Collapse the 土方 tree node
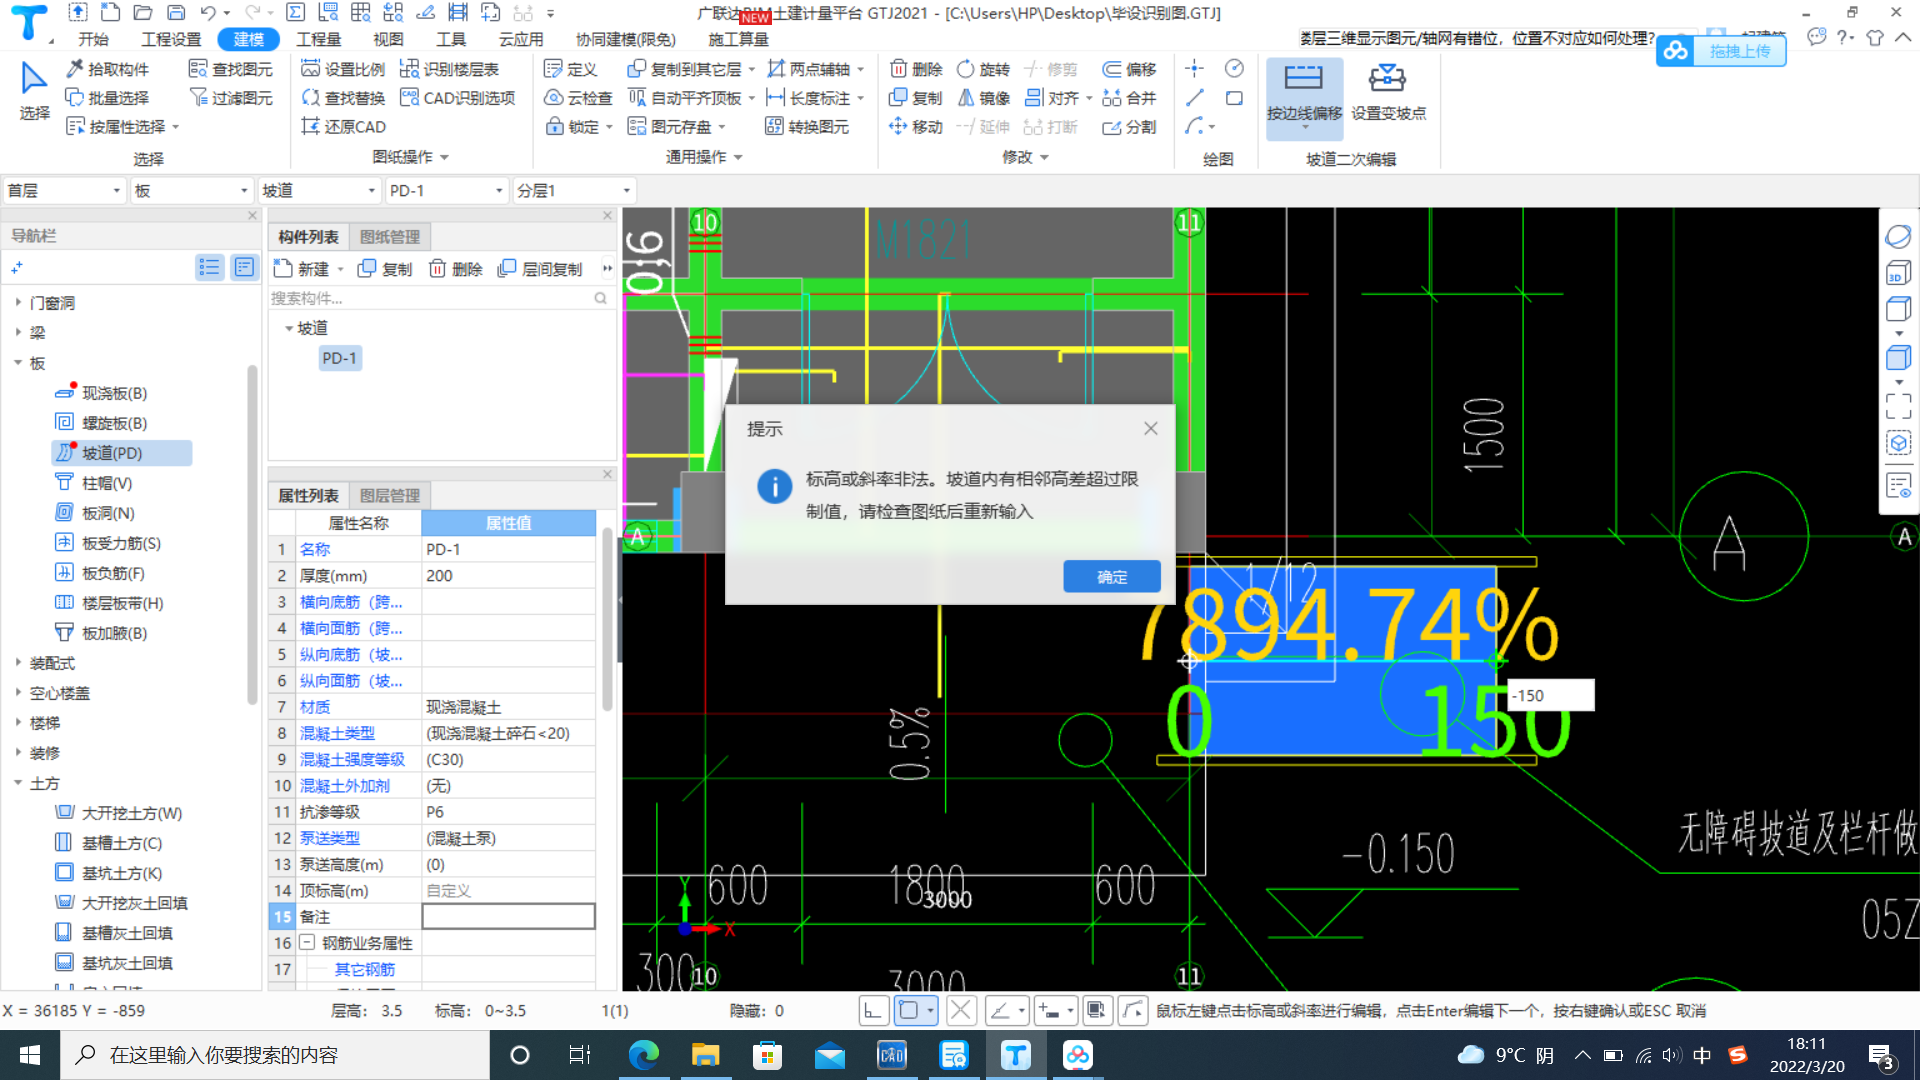1920x1080 pixels. 18,783
